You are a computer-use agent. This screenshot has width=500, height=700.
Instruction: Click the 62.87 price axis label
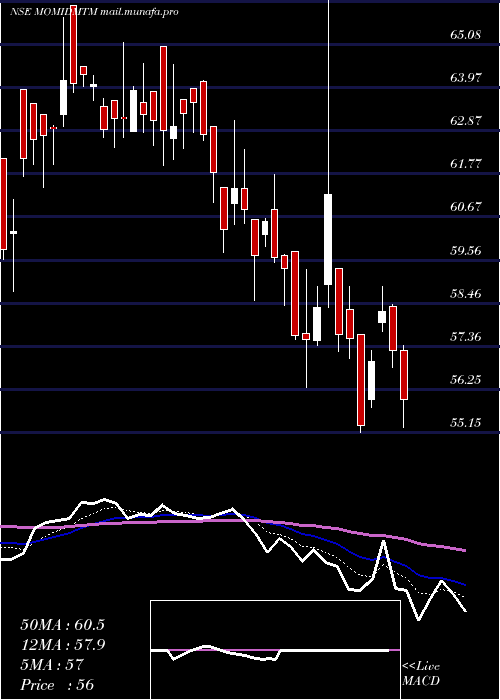click(x=466, y=121)
